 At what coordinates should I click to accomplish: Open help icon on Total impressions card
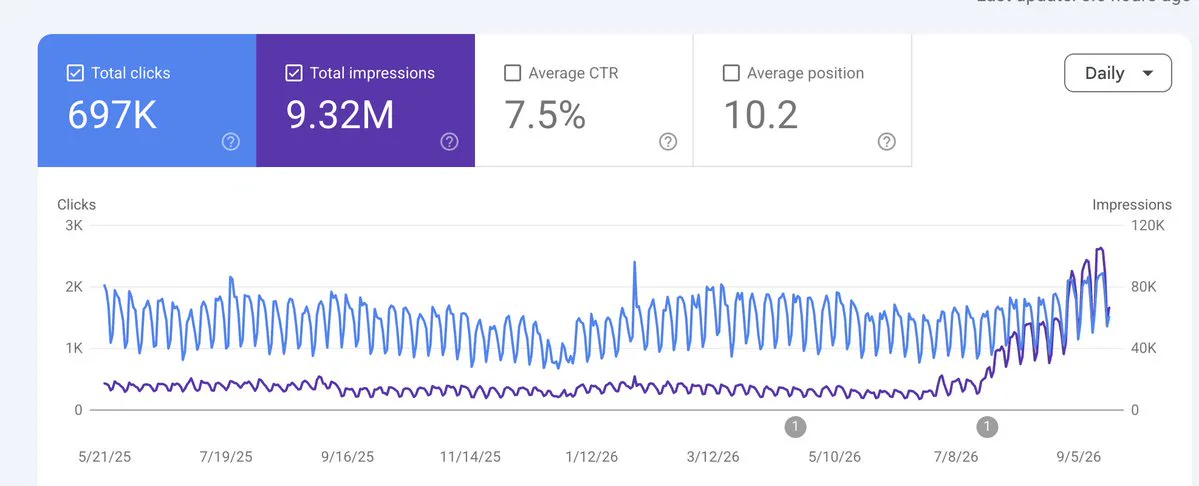[x=450, y=141]
